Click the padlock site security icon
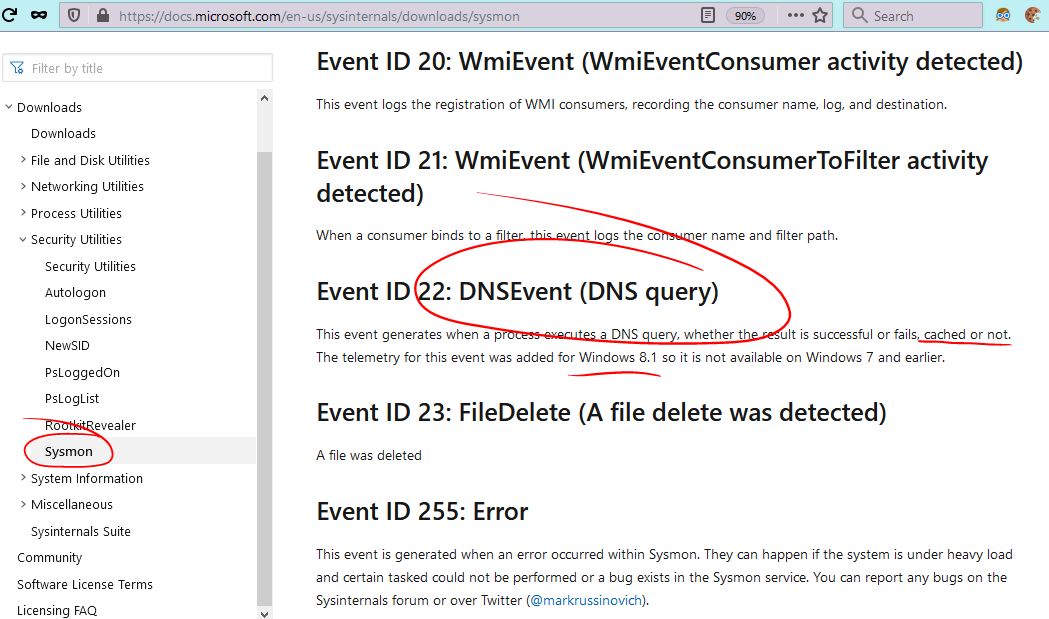1049x619 pixels. tap(102, 15)
